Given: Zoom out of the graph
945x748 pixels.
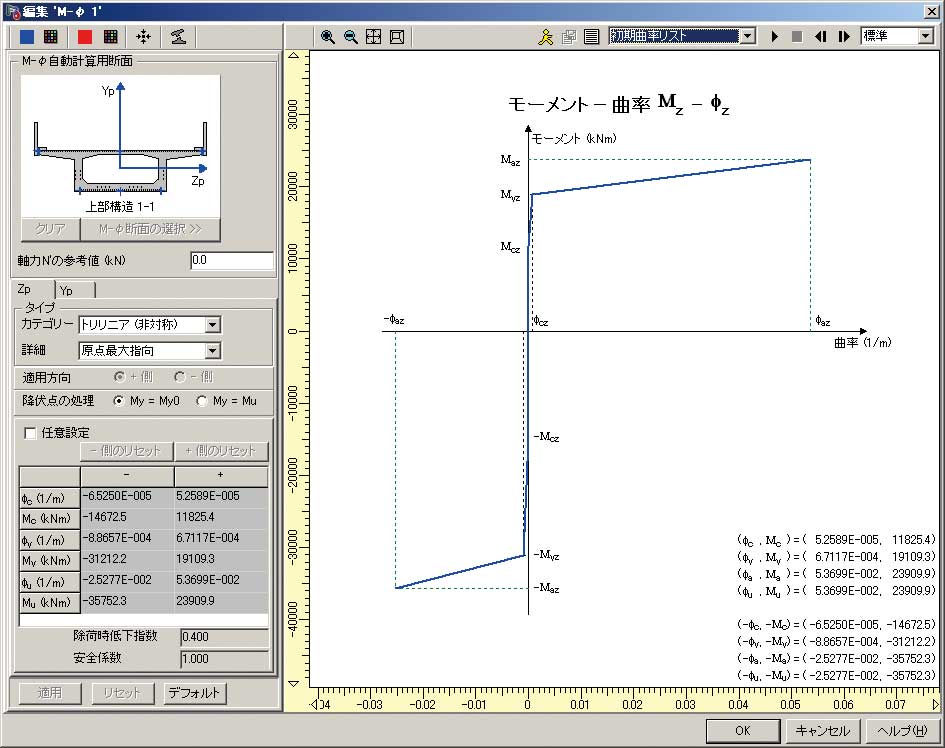Looking at the screenshot, I should click(x=351, y=37).
